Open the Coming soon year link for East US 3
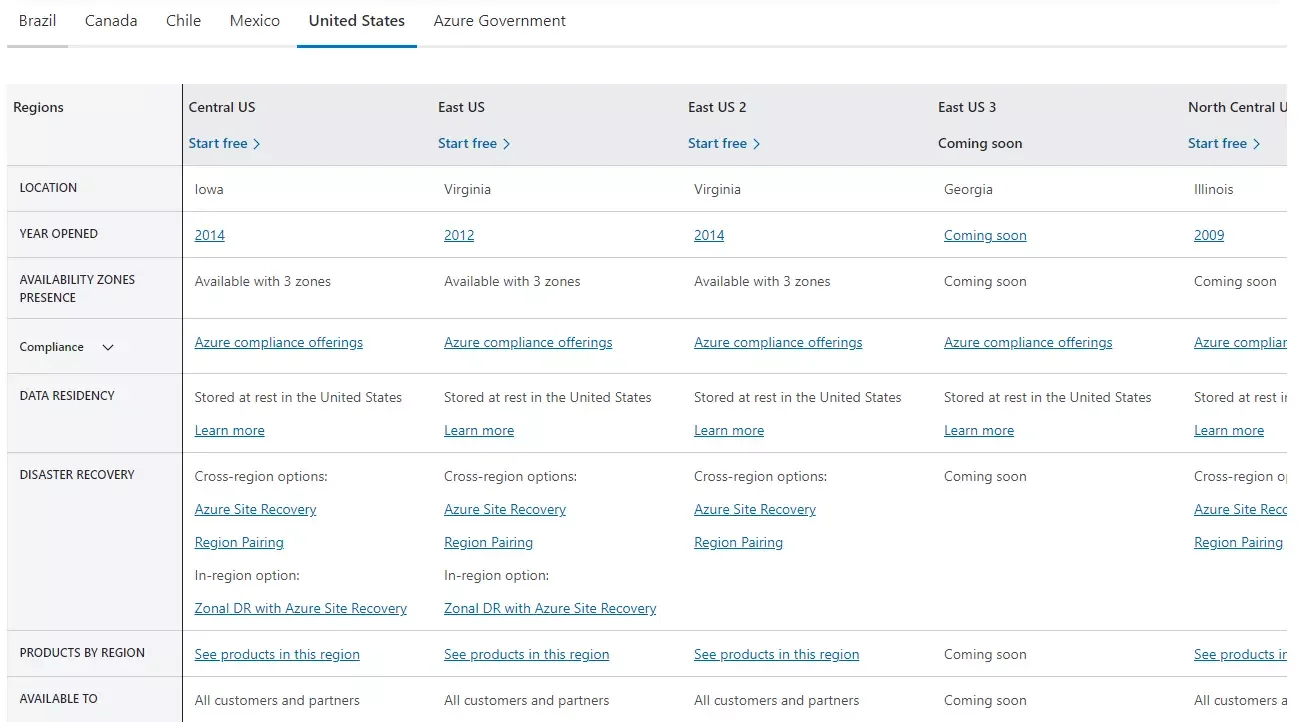 (x=985, y=235)
